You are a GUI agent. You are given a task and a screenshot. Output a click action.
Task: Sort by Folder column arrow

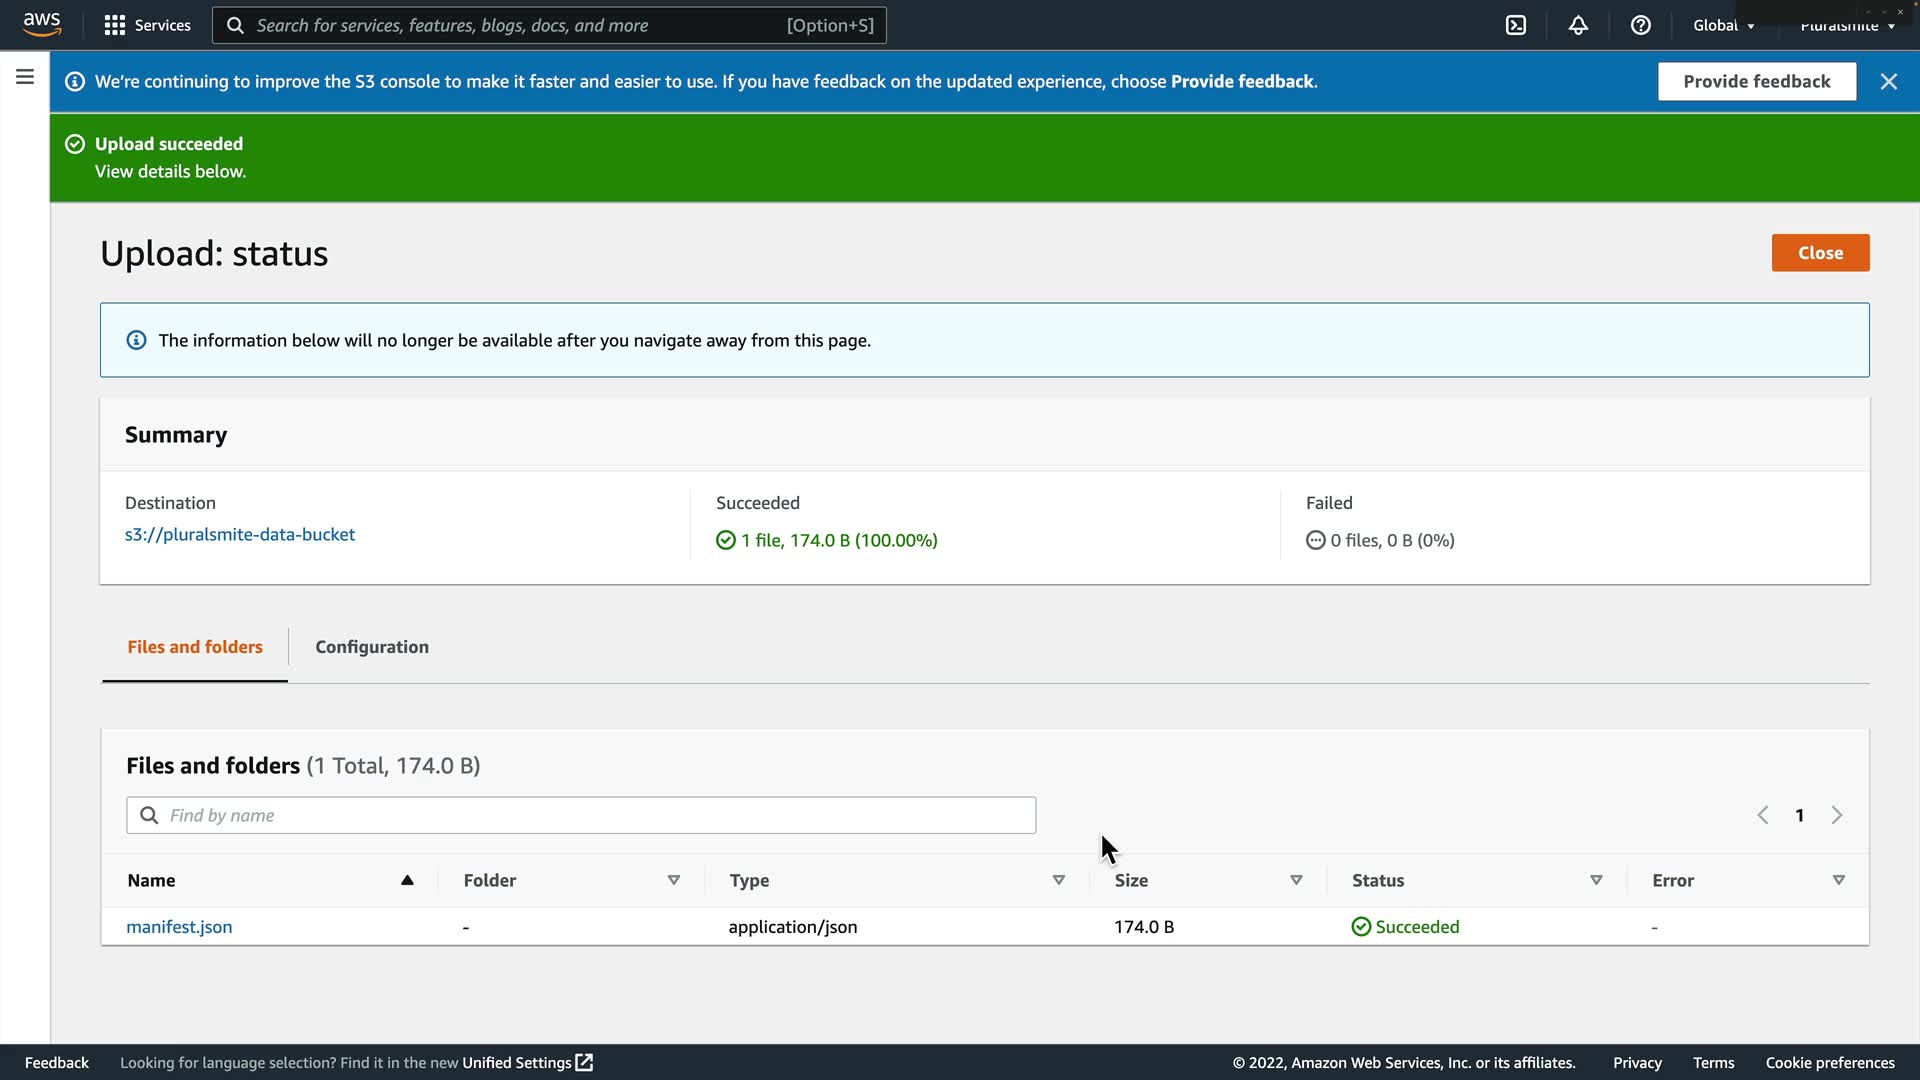tap(674, 880)
